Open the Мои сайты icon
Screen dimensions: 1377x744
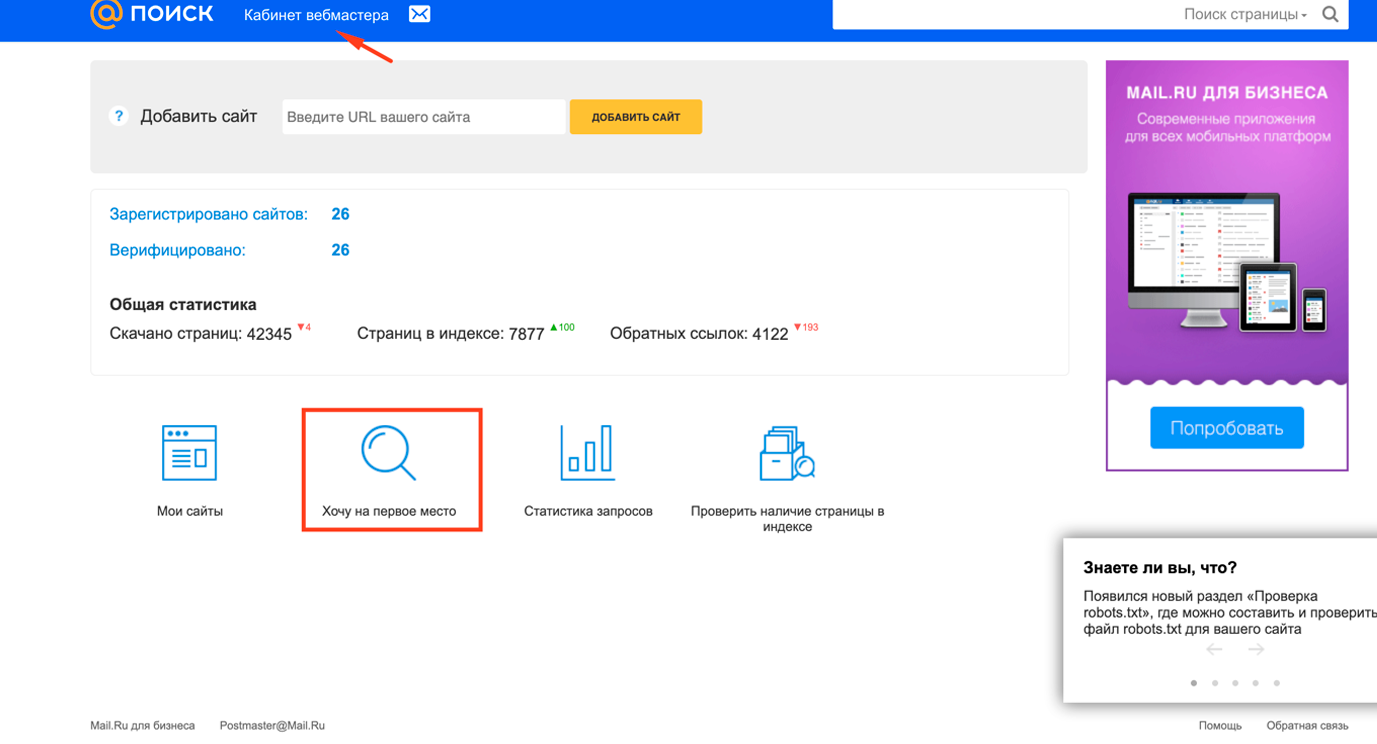tap(189, 452)
